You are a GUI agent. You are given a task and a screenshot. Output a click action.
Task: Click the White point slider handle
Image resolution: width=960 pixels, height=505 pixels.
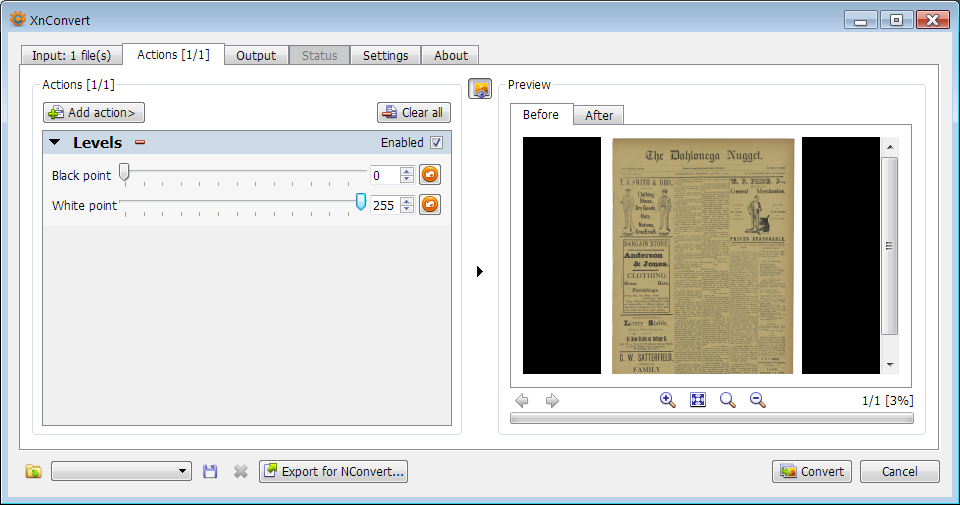point(361,202)
